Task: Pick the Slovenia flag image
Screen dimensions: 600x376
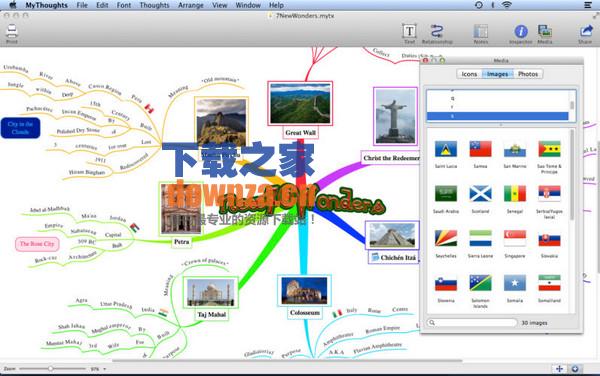Action: pyautogui.click(x=446, y=283)
